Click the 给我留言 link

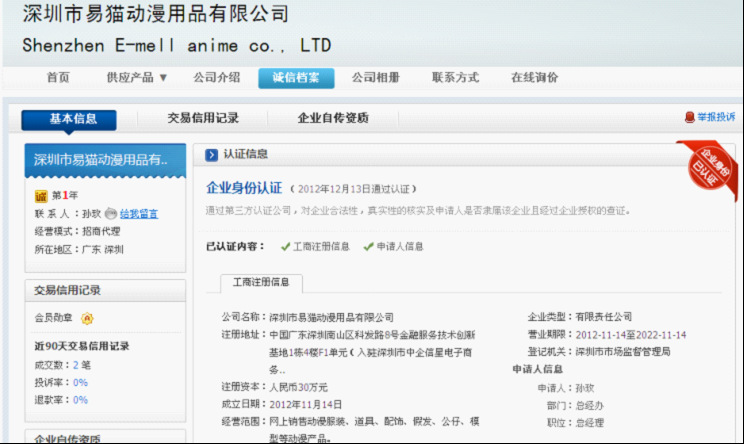(139, 213)
